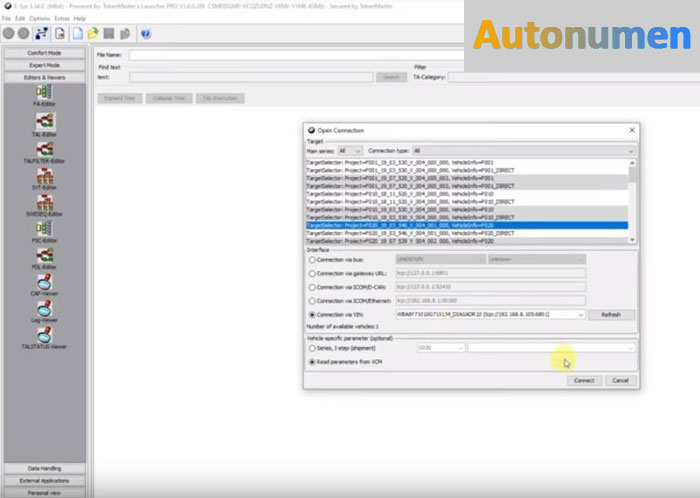The width and height of the screenshot is (700, 498).
Task: Click target list scrollbar up arrow
Action: tap(632, 163)
